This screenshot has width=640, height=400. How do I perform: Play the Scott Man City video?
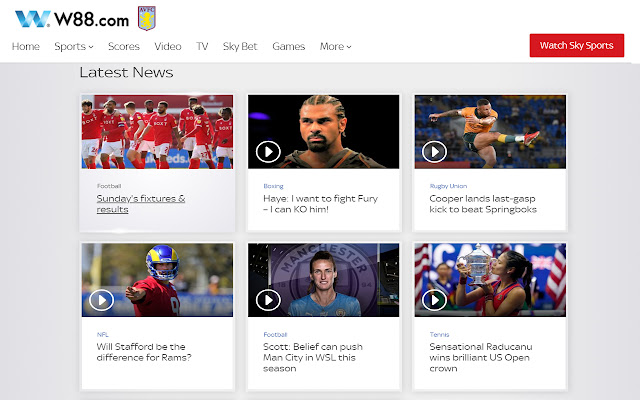268,300
